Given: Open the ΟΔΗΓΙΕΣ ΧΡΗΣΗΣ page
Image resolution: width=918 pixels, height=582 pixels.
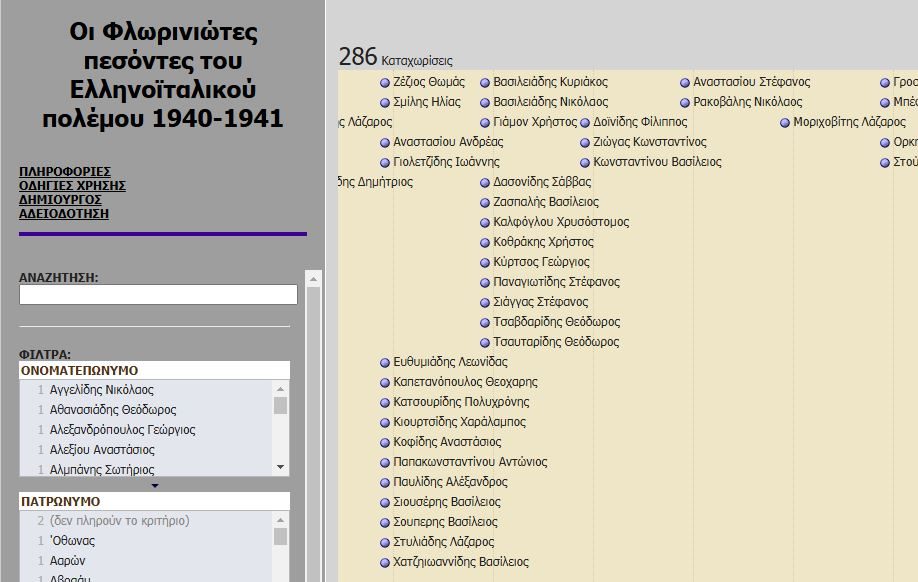Looking at the screenshot, I should (x=72, y=186).
